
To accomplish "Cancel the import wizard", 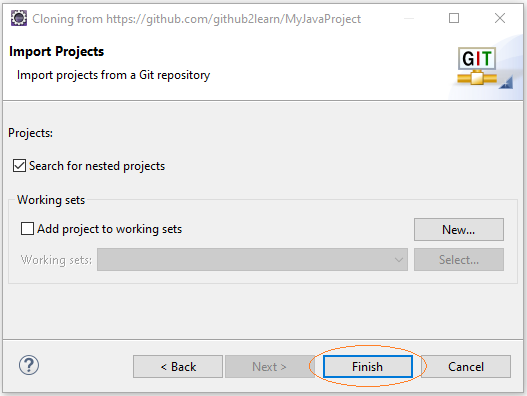I will (x=466, y=367).
